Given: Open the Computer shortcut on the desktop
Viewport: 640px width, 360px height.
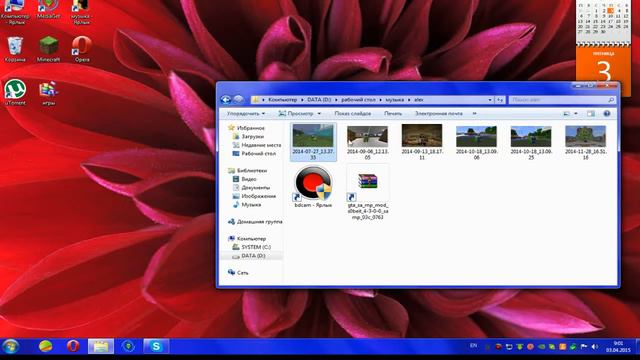Looking at the screenshot, I should (15, 12).
